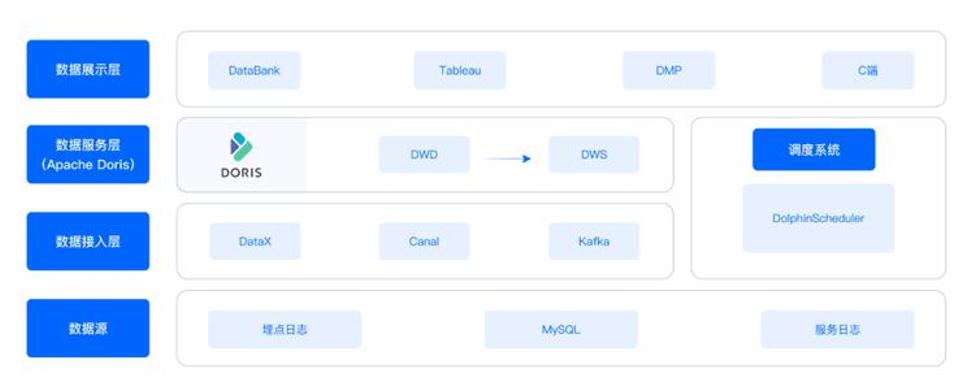
Task: Click the Apache Doris logo
Action: click(241, 155)
